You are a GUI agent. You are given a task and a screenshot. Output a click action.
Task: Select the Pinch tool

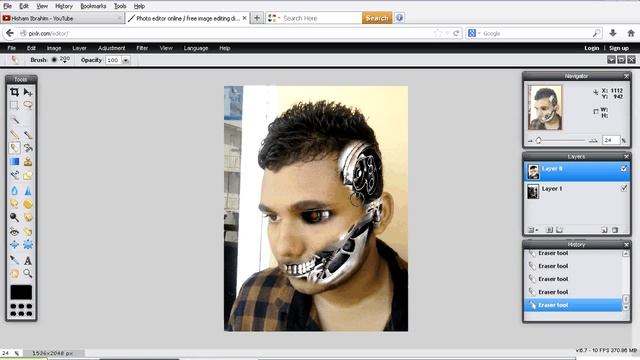28,245
